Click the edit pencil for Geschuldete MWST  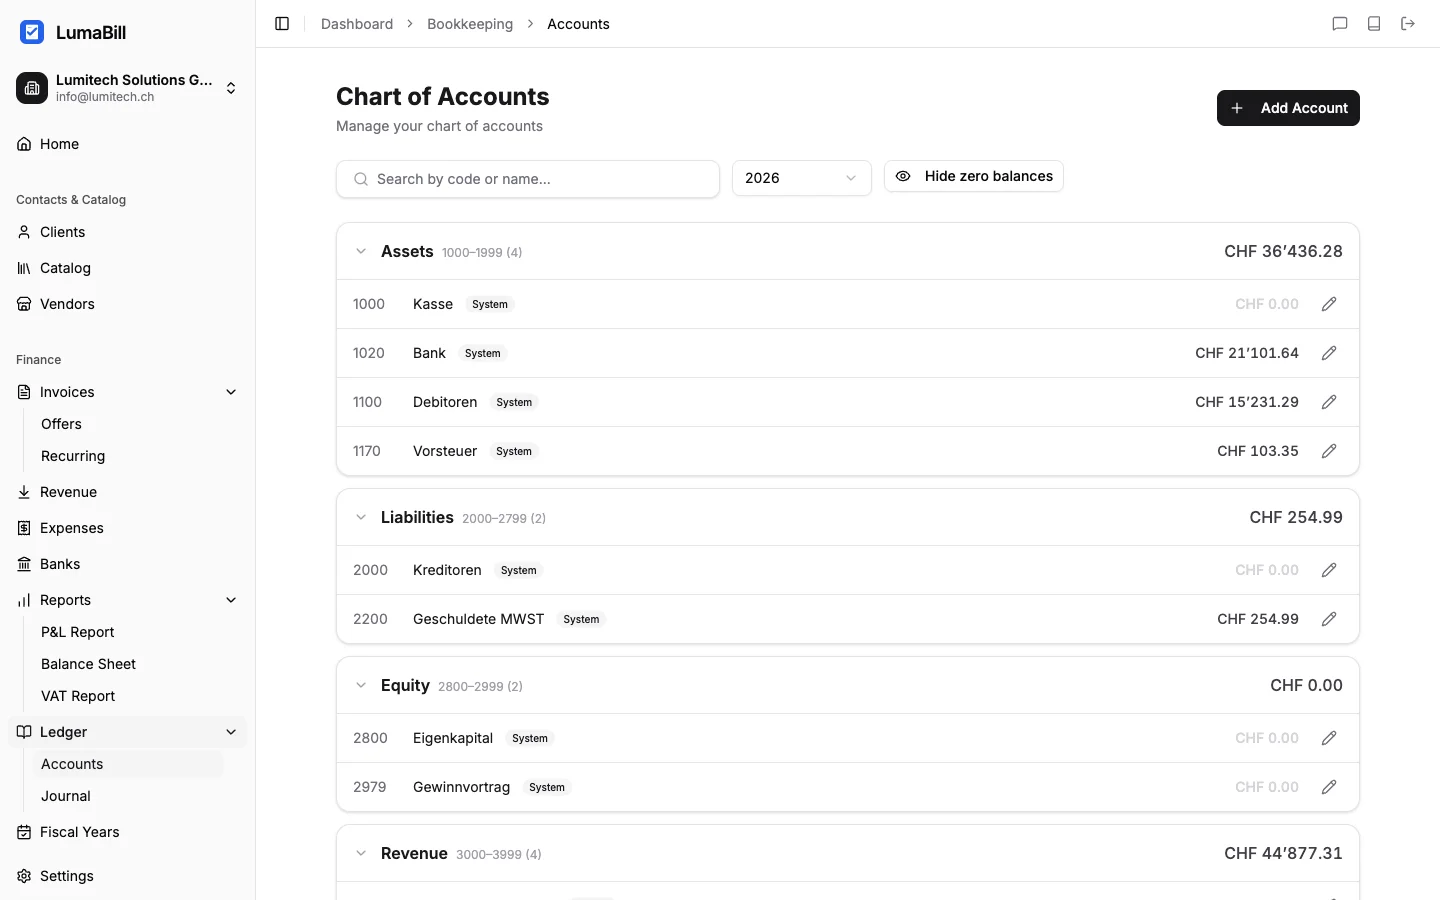click(x=1329, y=619)
